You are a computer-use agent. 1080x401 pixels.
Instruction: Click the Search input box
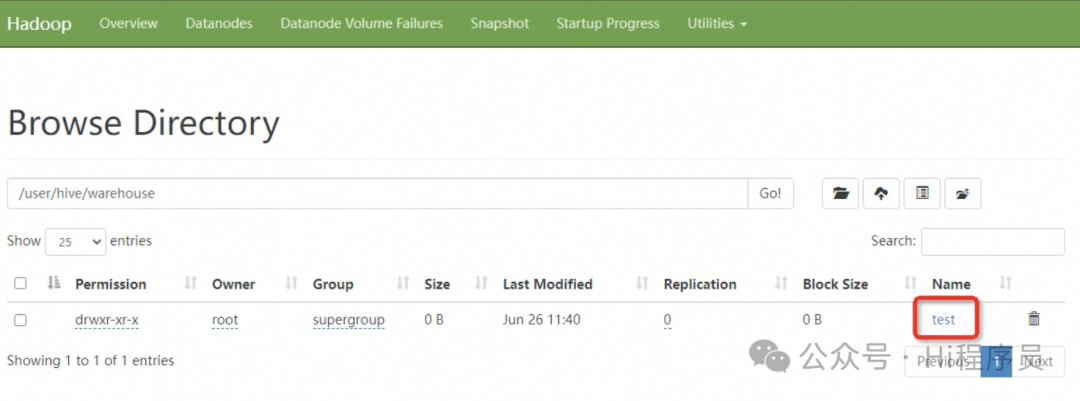click(x=993, y=242)
